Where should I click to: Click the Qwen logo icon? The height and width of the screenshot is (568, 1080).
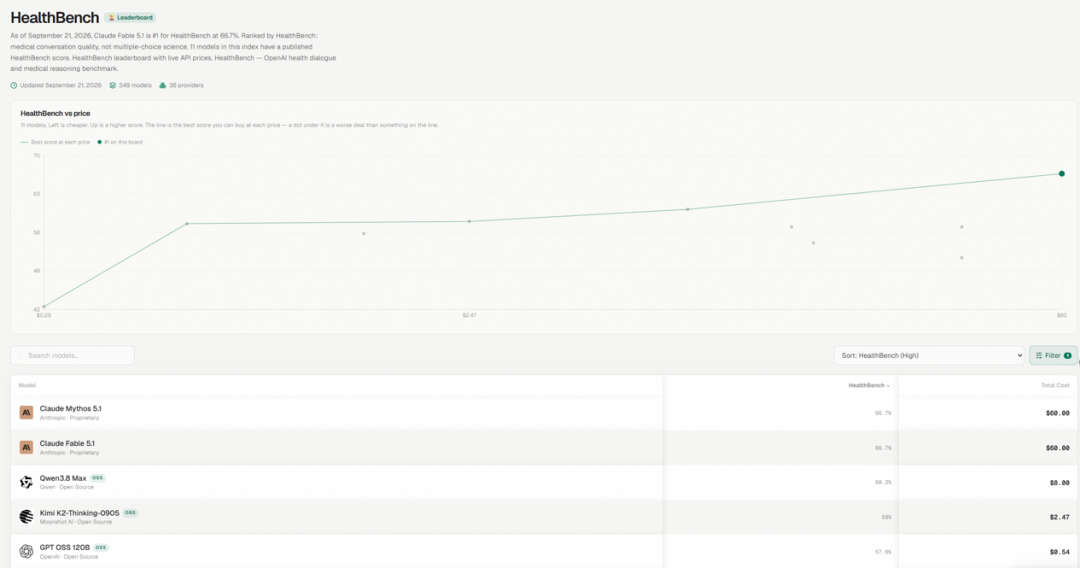pyautogui.click(x=26, y=482)
